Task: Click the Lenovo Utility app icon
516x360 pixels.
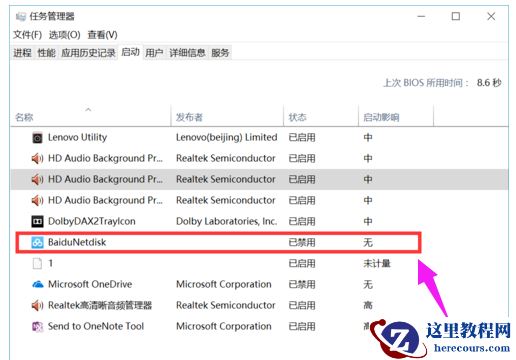Action: (37, 138)
